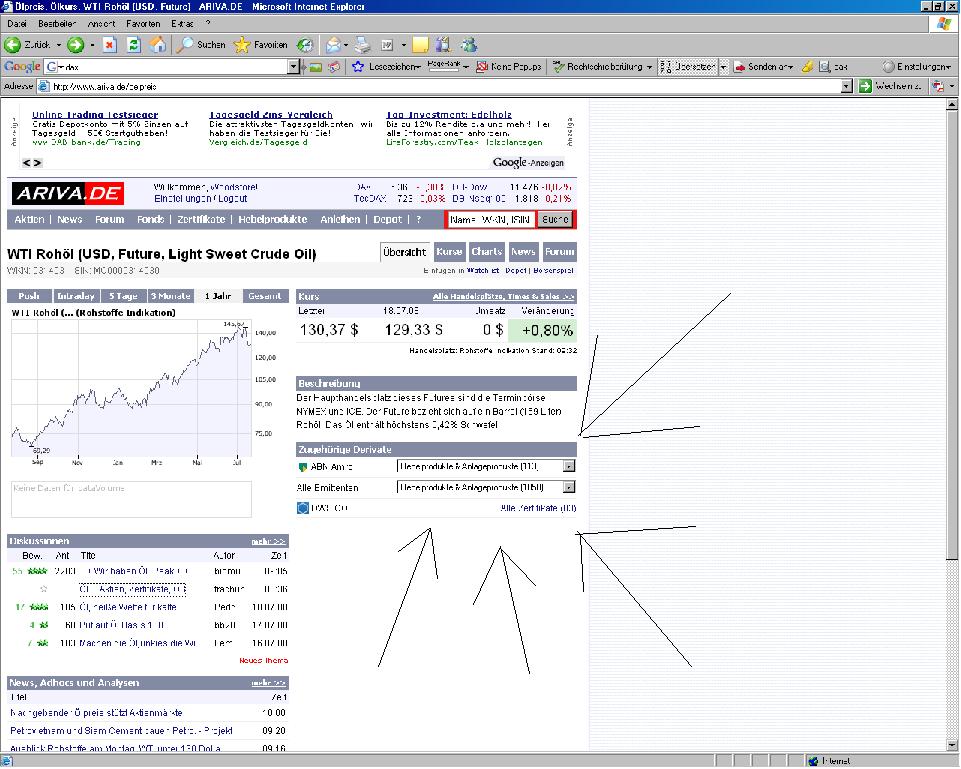Select the Intraday chart tab
The image size is (961, 769).
(x=76, y=296)
